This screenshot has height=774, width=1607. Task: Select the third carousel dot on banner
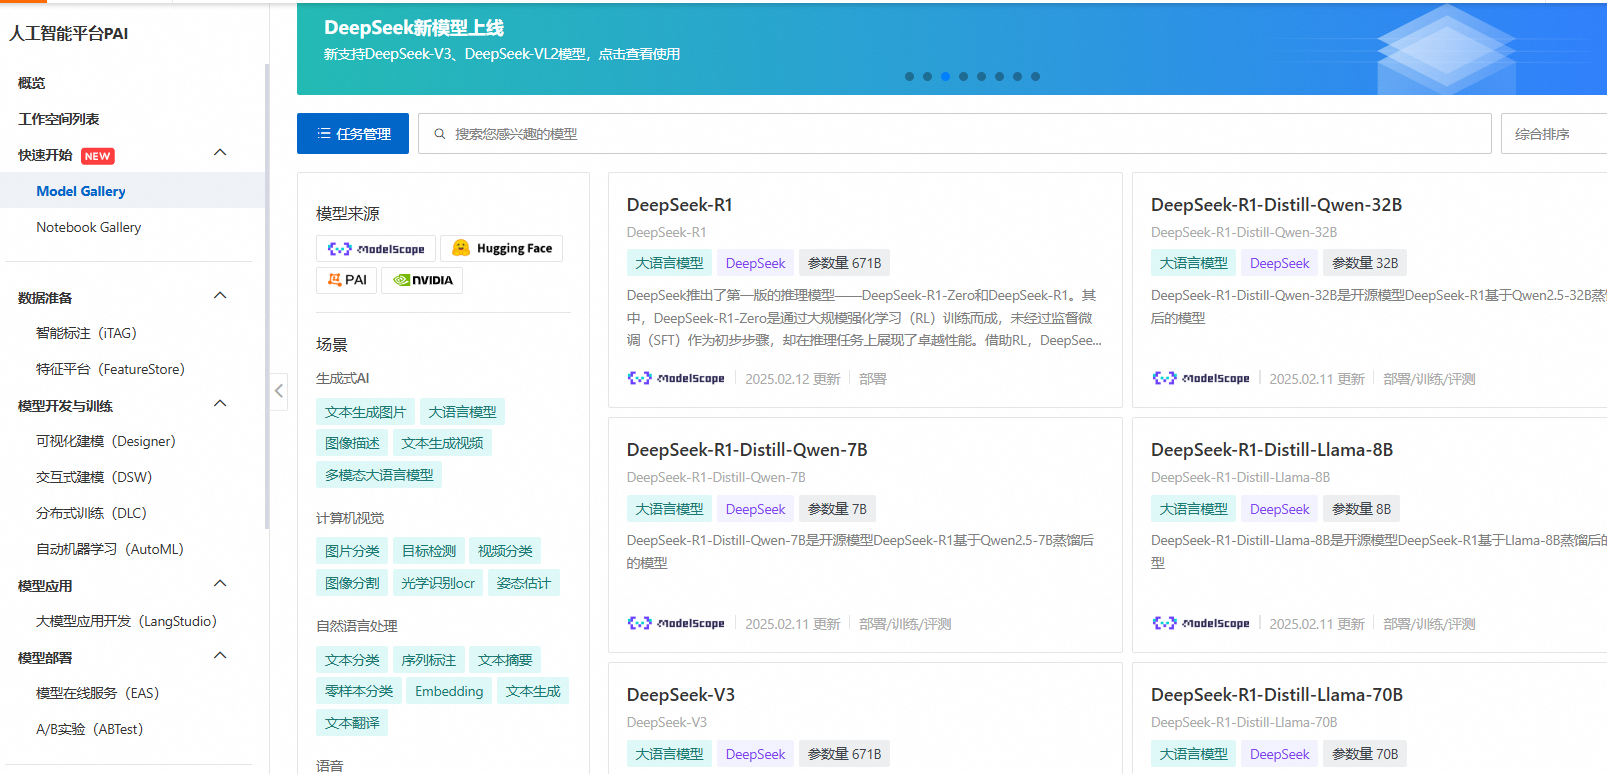(945, 76)
